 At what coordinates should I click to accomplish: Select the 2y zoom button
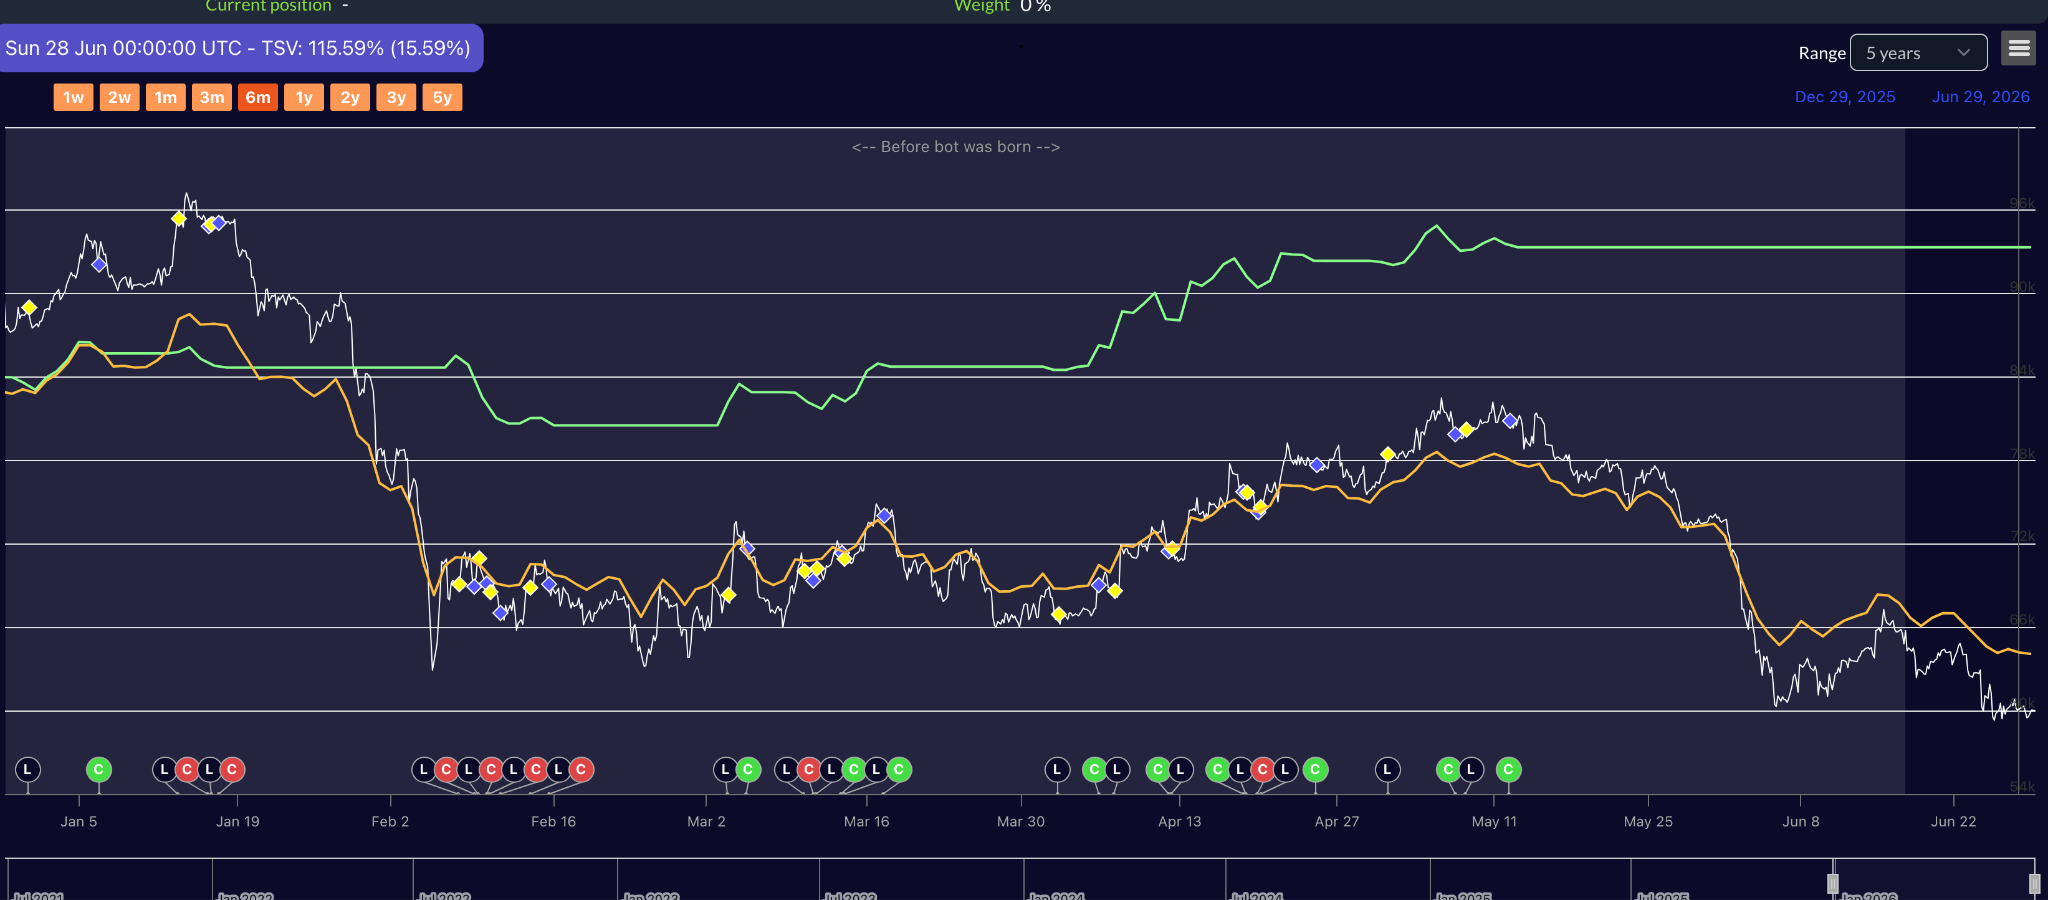[350, 97]
